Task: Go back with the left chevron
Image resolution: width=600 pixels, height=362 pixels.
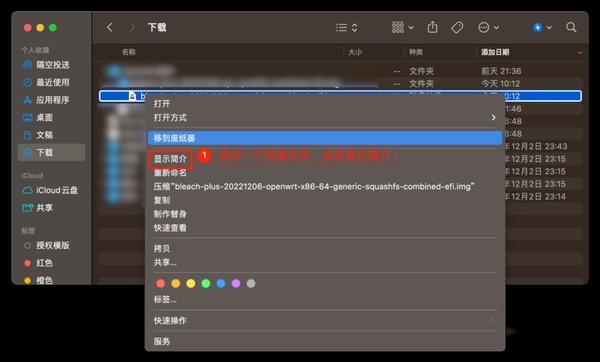Action: pyautogui.click(x=110, y=28)
